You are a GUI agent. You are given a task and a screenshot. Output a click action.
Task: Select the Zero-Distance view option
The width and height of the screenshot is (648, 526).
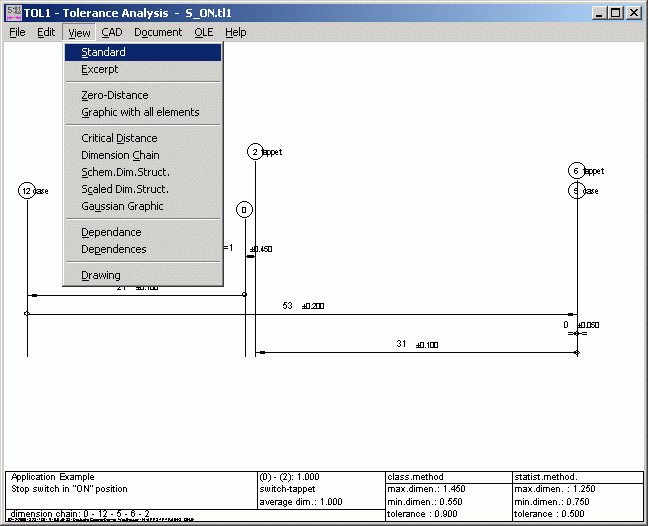tap(114, 95)
